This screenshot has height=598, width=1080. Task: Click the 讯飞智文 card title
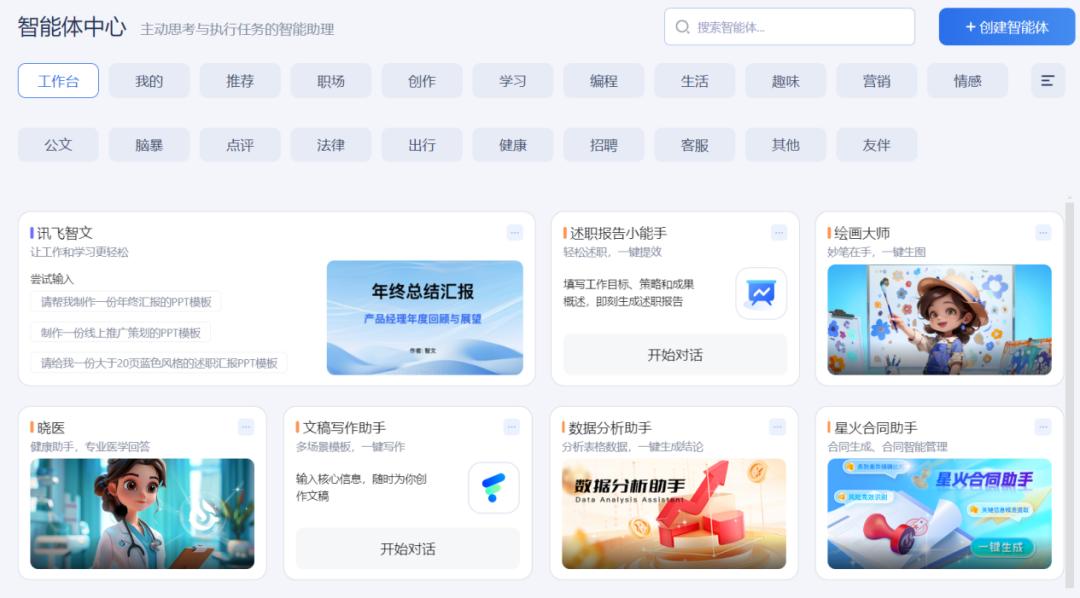65,233
